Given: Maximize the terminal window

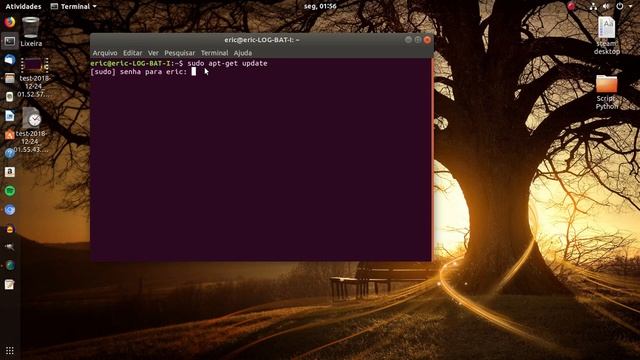Looking at the screenshot, I should (418, 40).
